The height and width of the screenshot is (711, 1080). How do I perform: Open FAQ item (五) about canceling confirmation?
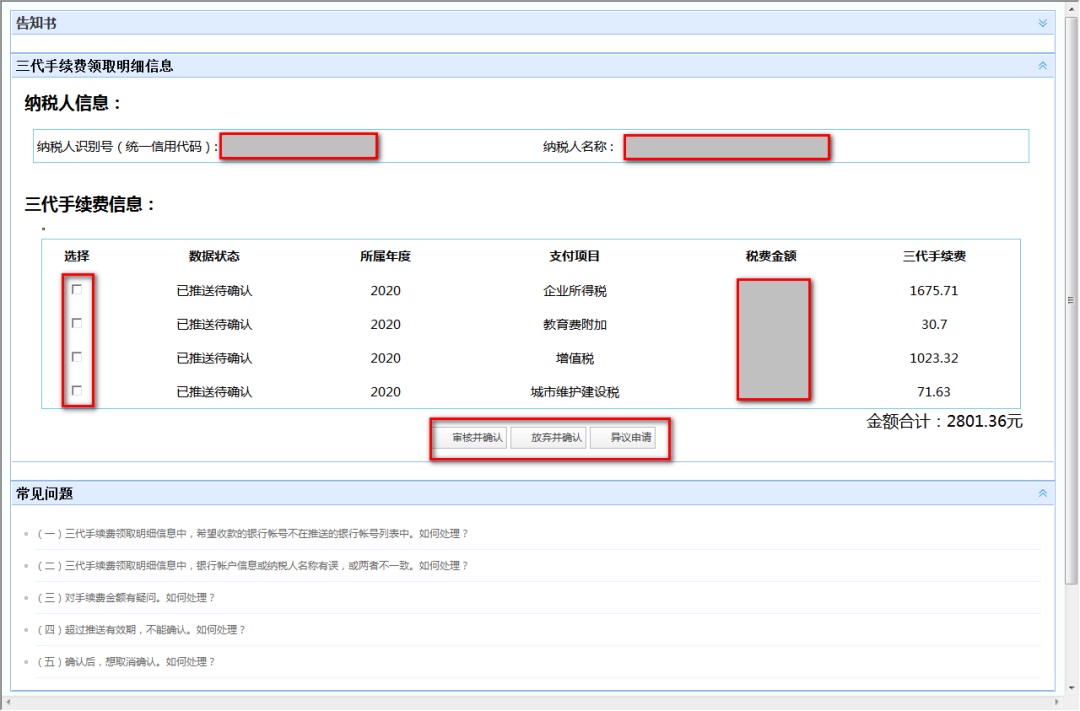coord(130,661)
